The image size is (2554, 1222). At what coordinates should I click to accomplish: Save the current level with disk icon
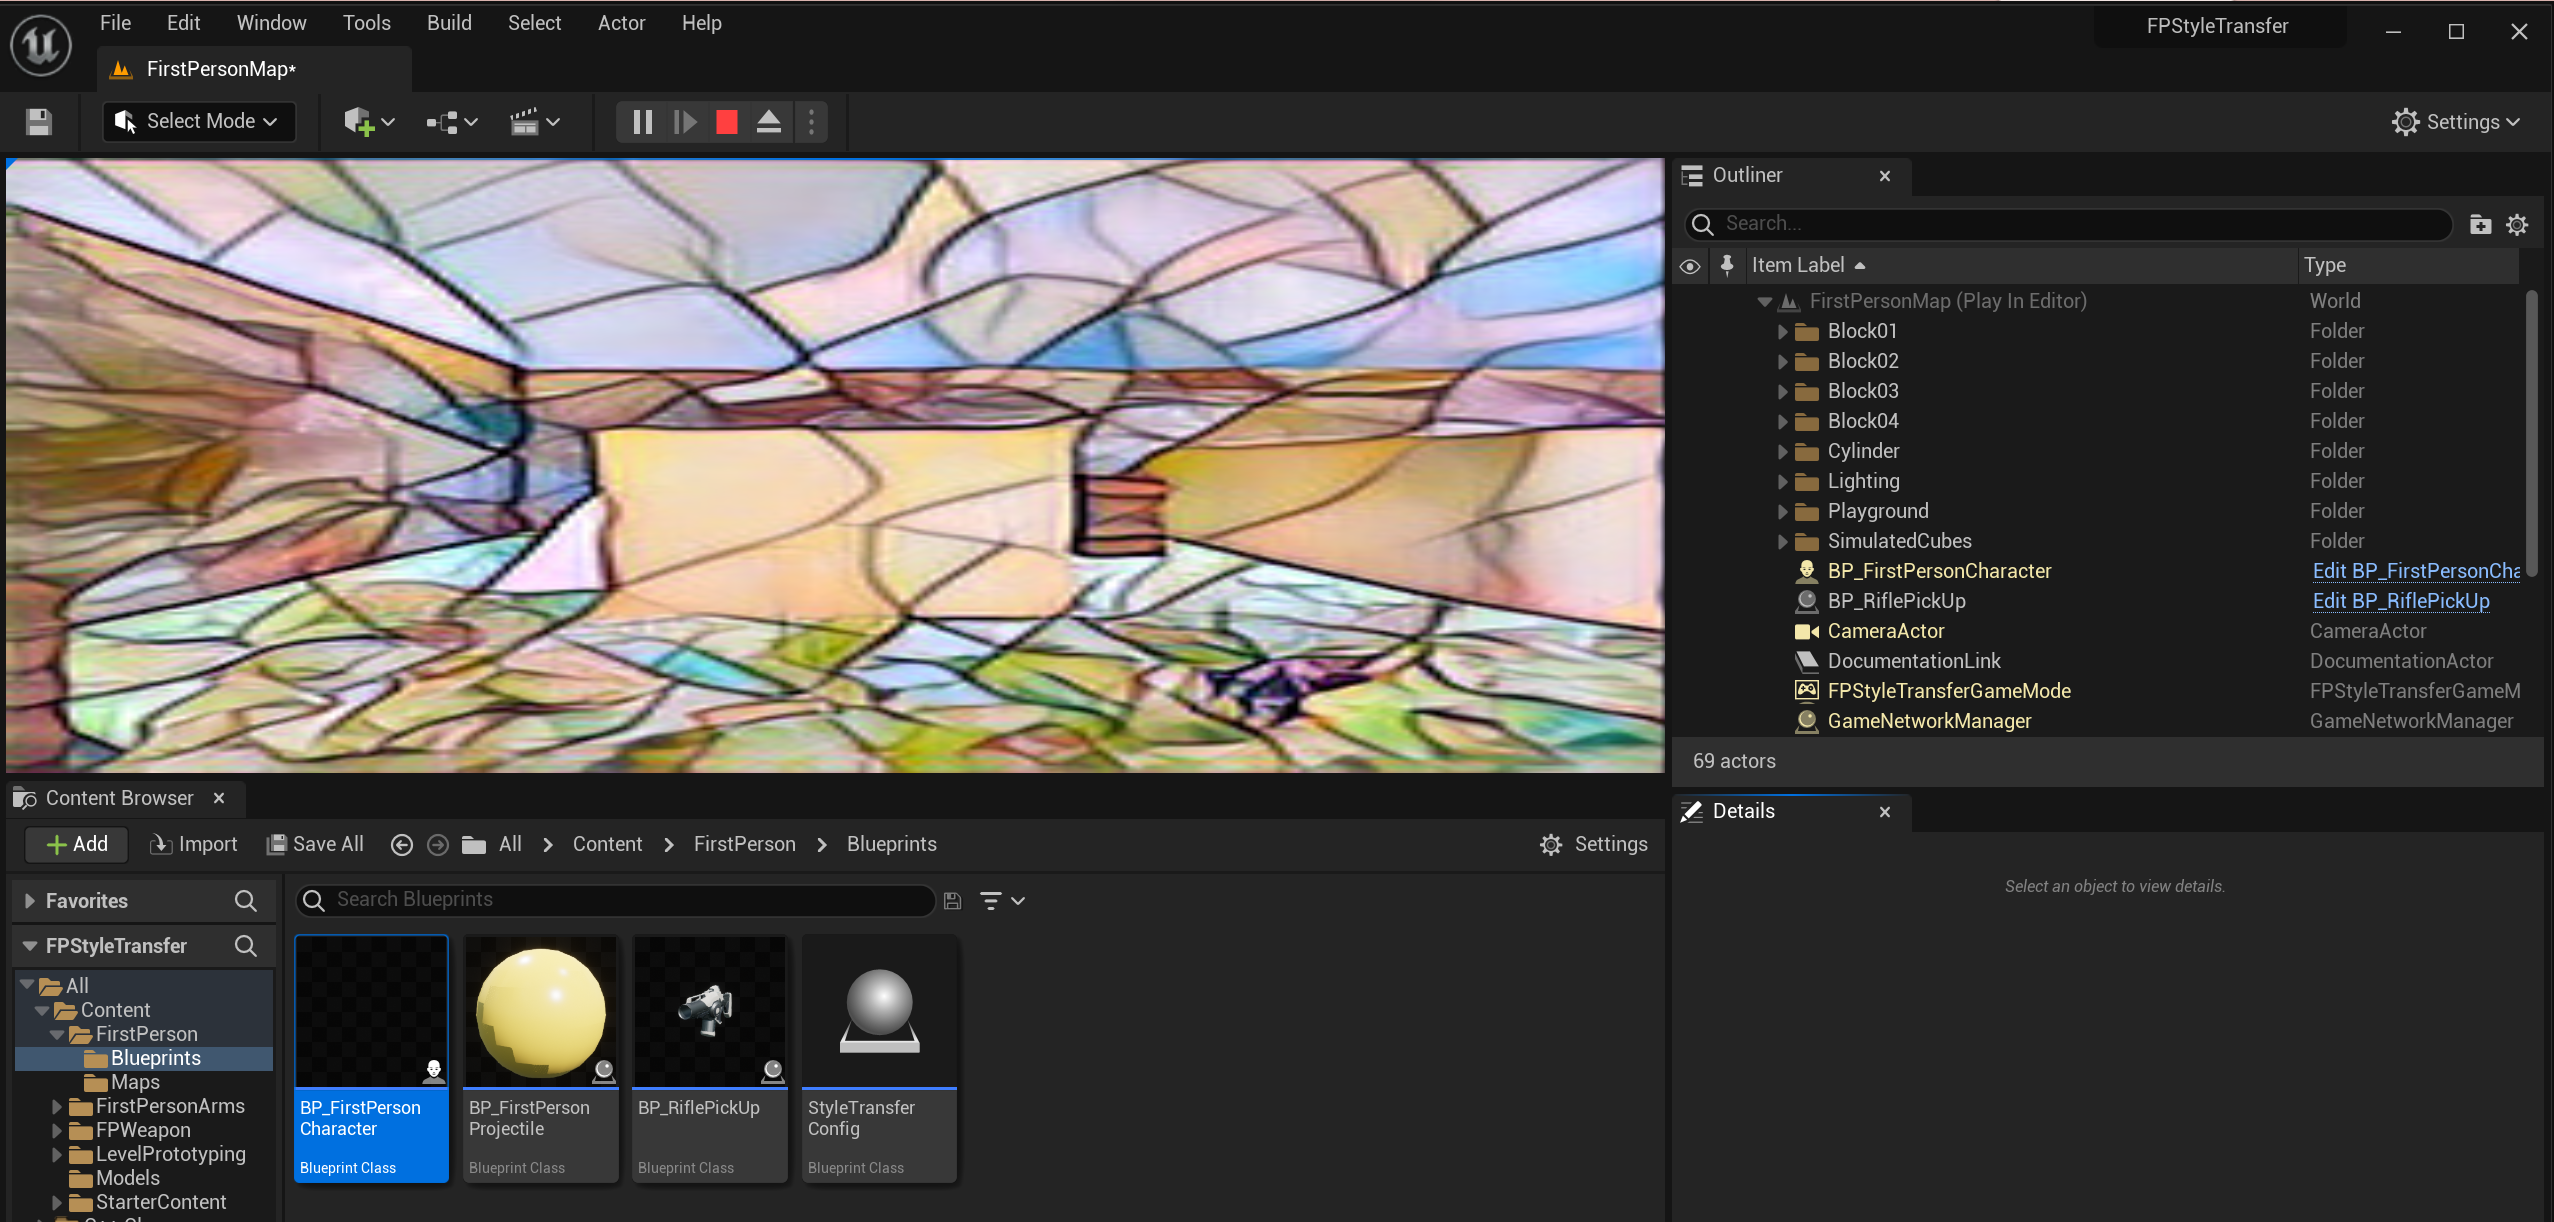point(39,122)
